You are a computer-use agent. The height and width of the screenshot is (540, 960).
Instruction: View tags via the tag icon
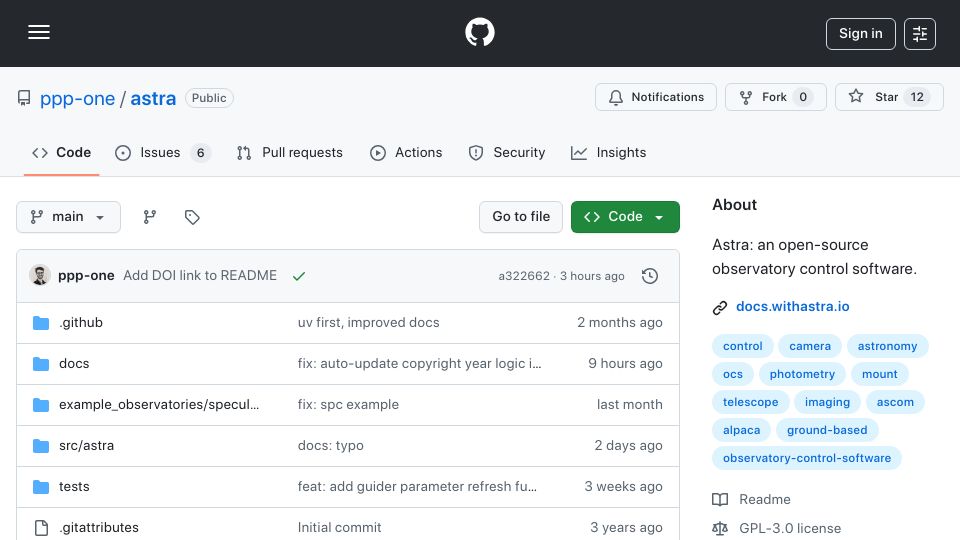(x=192, y=217)
